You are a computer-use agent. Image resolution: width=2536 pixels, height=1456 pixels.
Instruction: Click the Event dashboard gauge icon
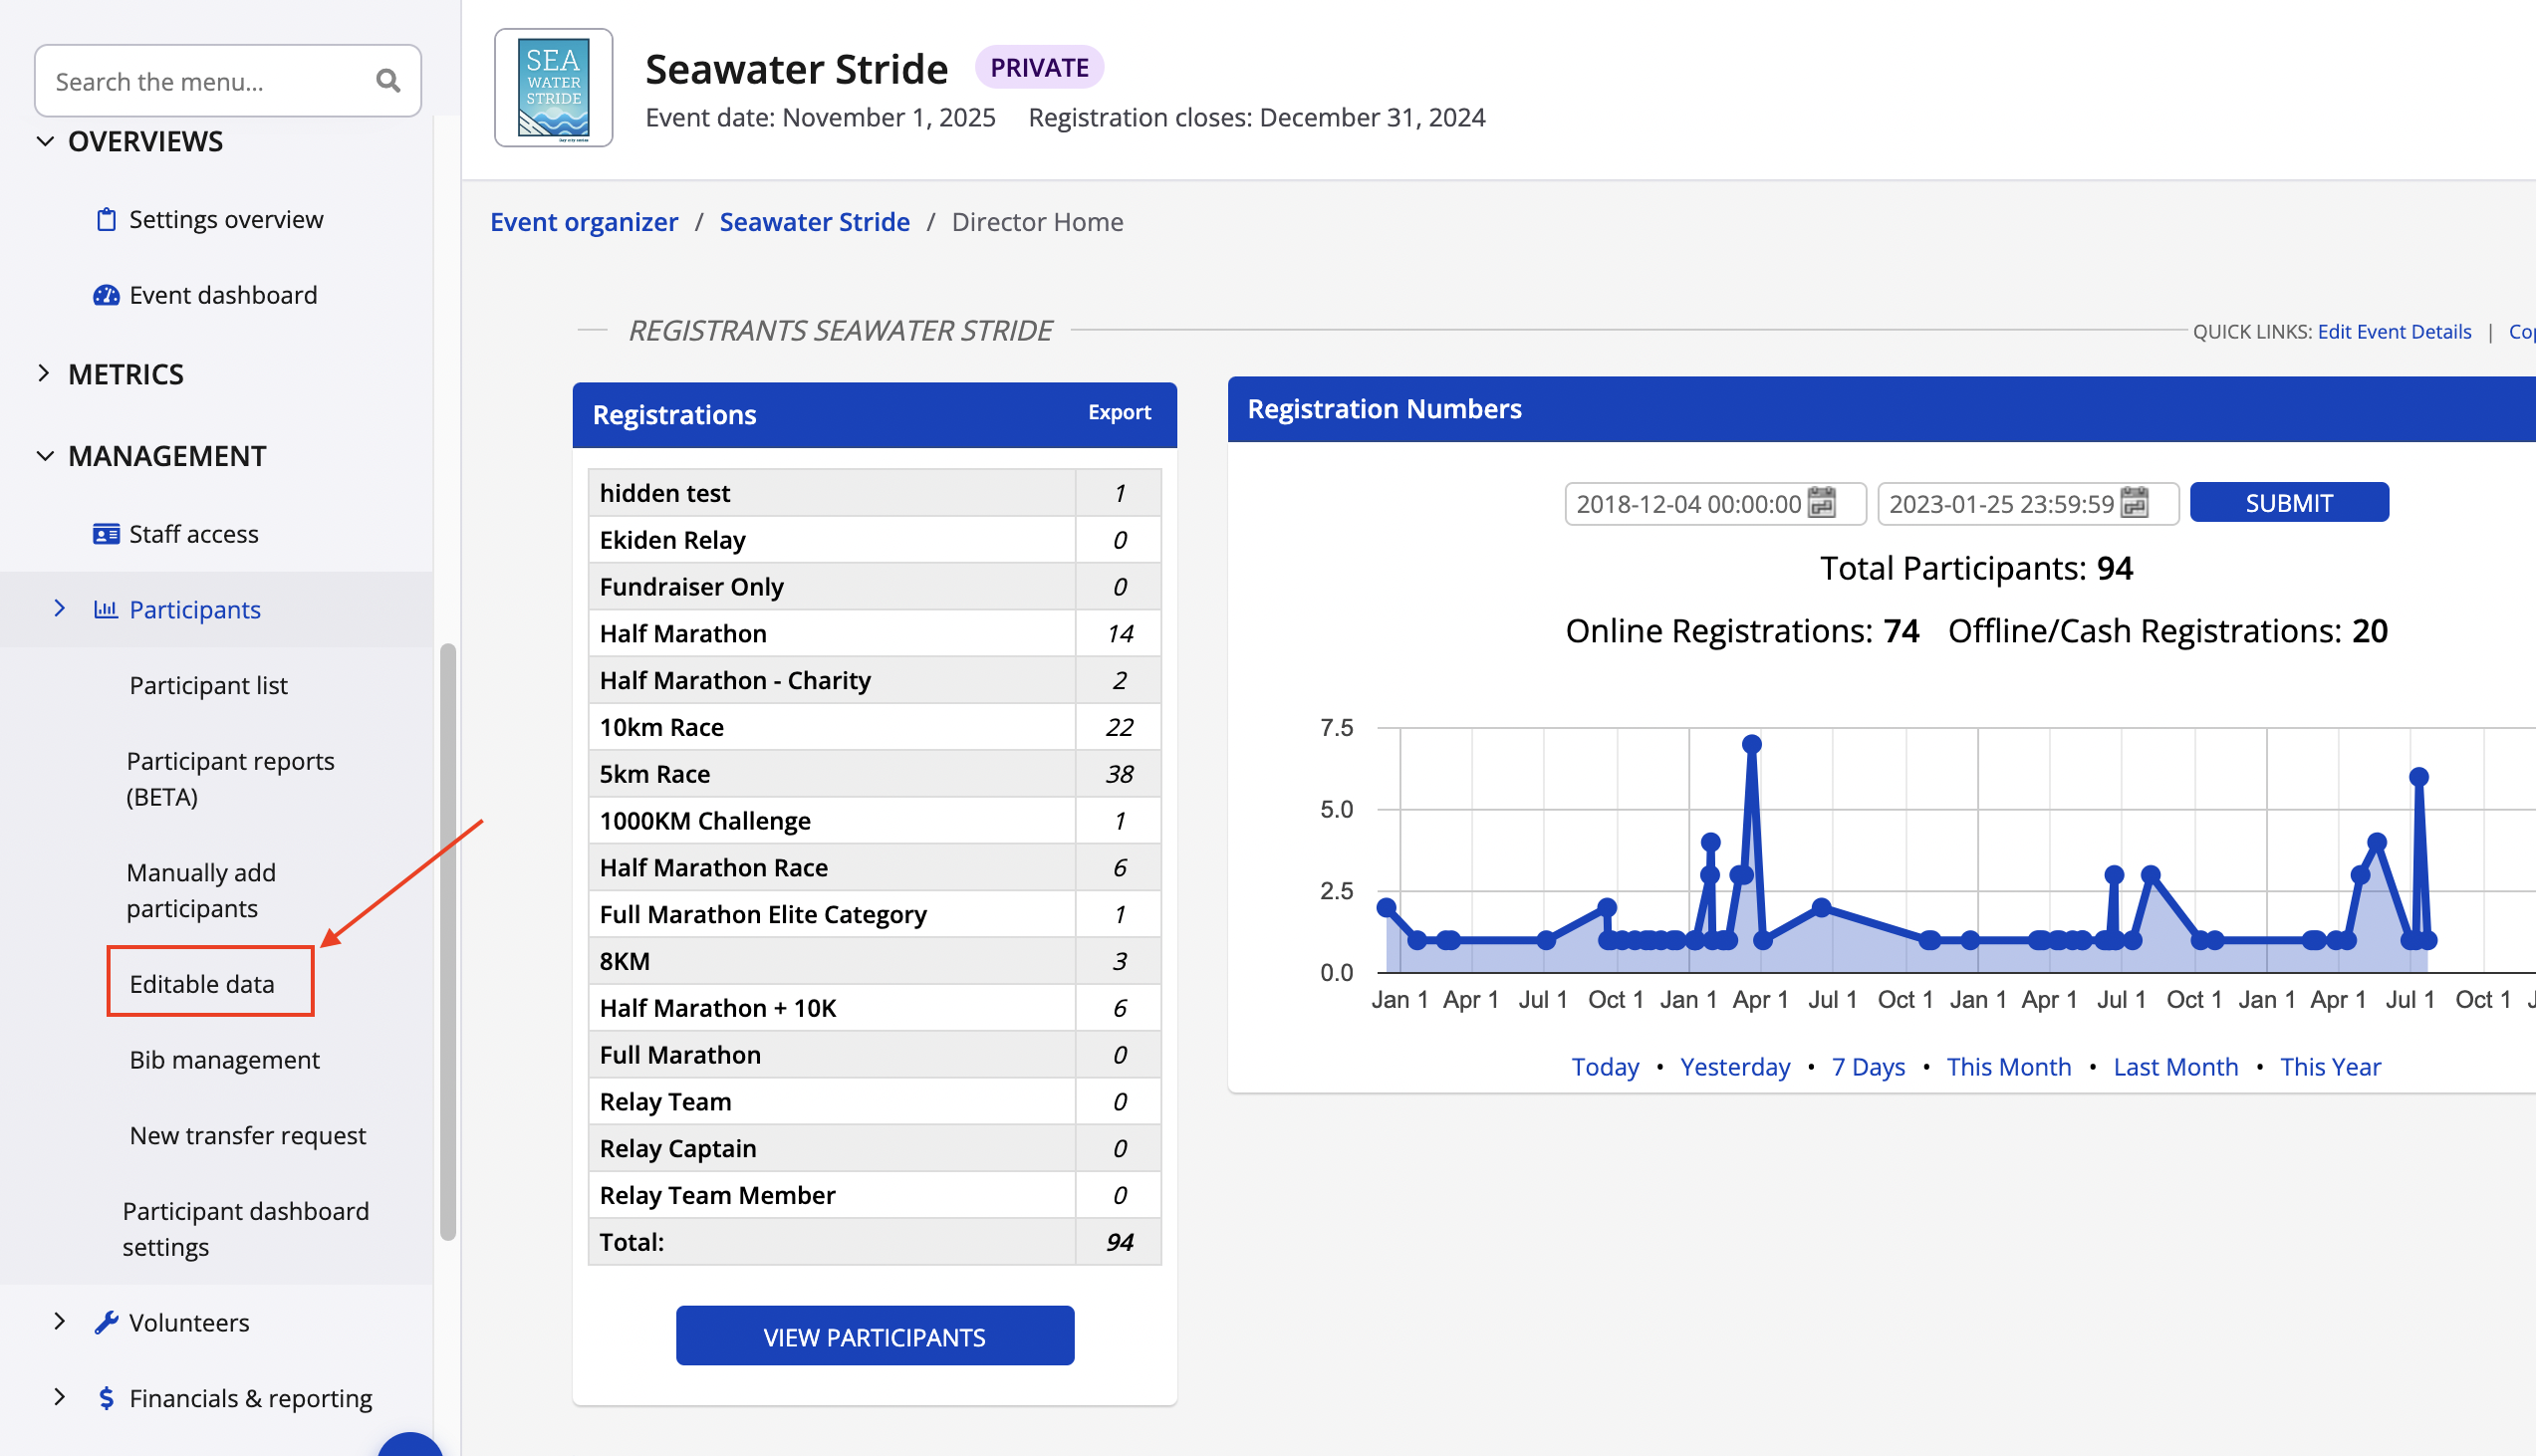point(106,295)
